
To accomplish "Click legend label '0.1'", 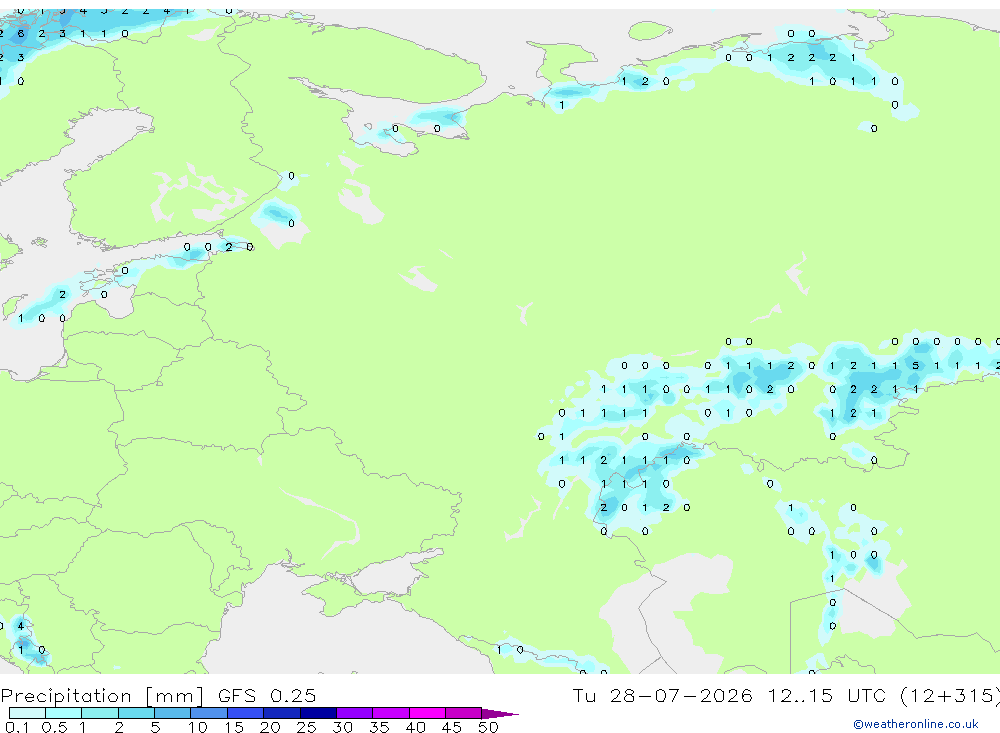I will [17, 727].
